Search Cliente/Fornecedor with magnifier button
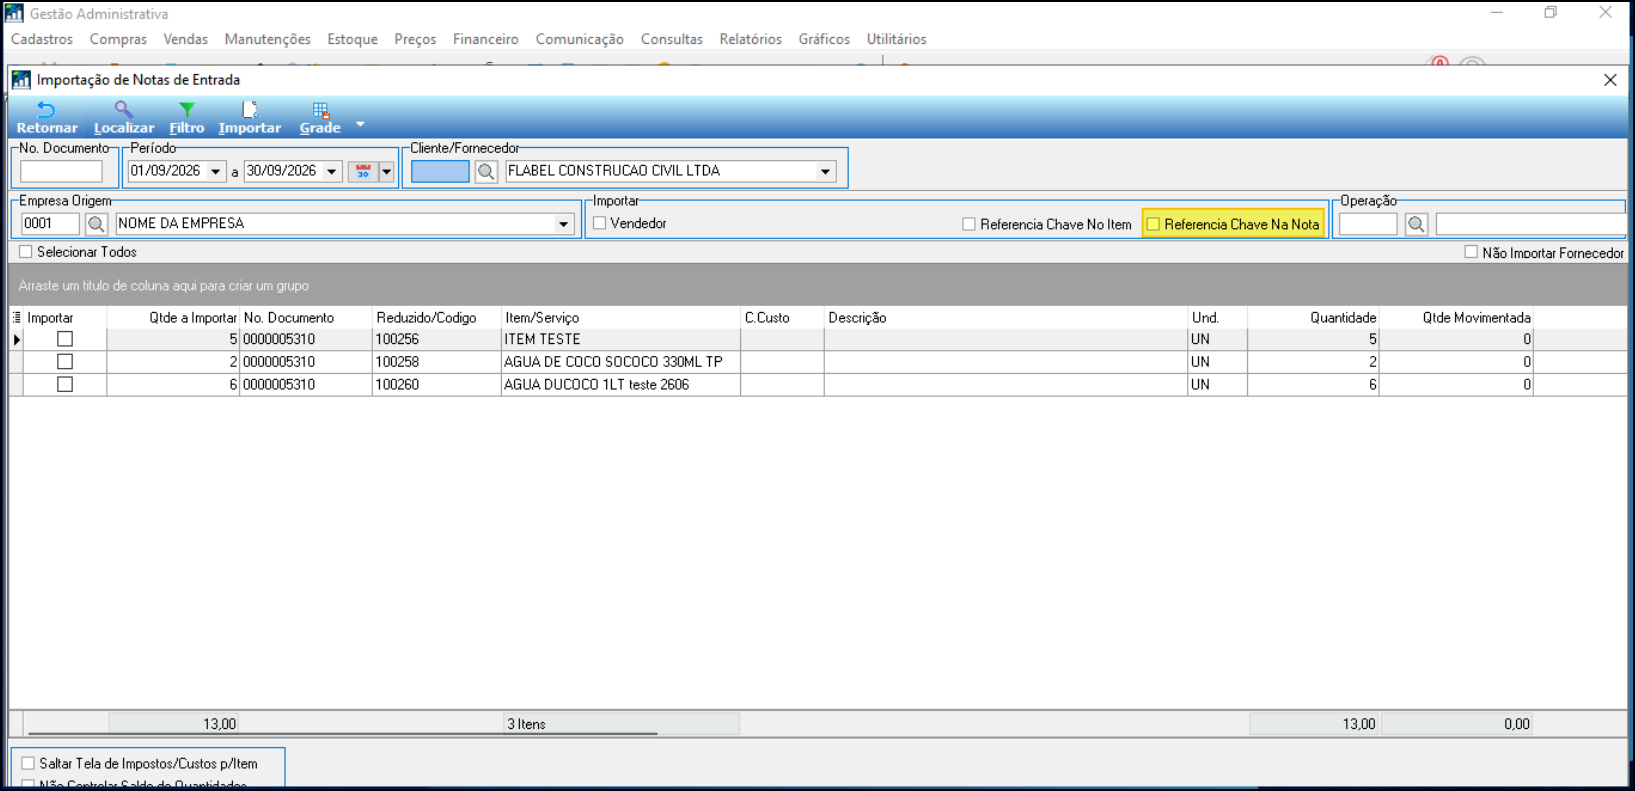Viewport: 1635px width, 791px height. coord(486,171)
